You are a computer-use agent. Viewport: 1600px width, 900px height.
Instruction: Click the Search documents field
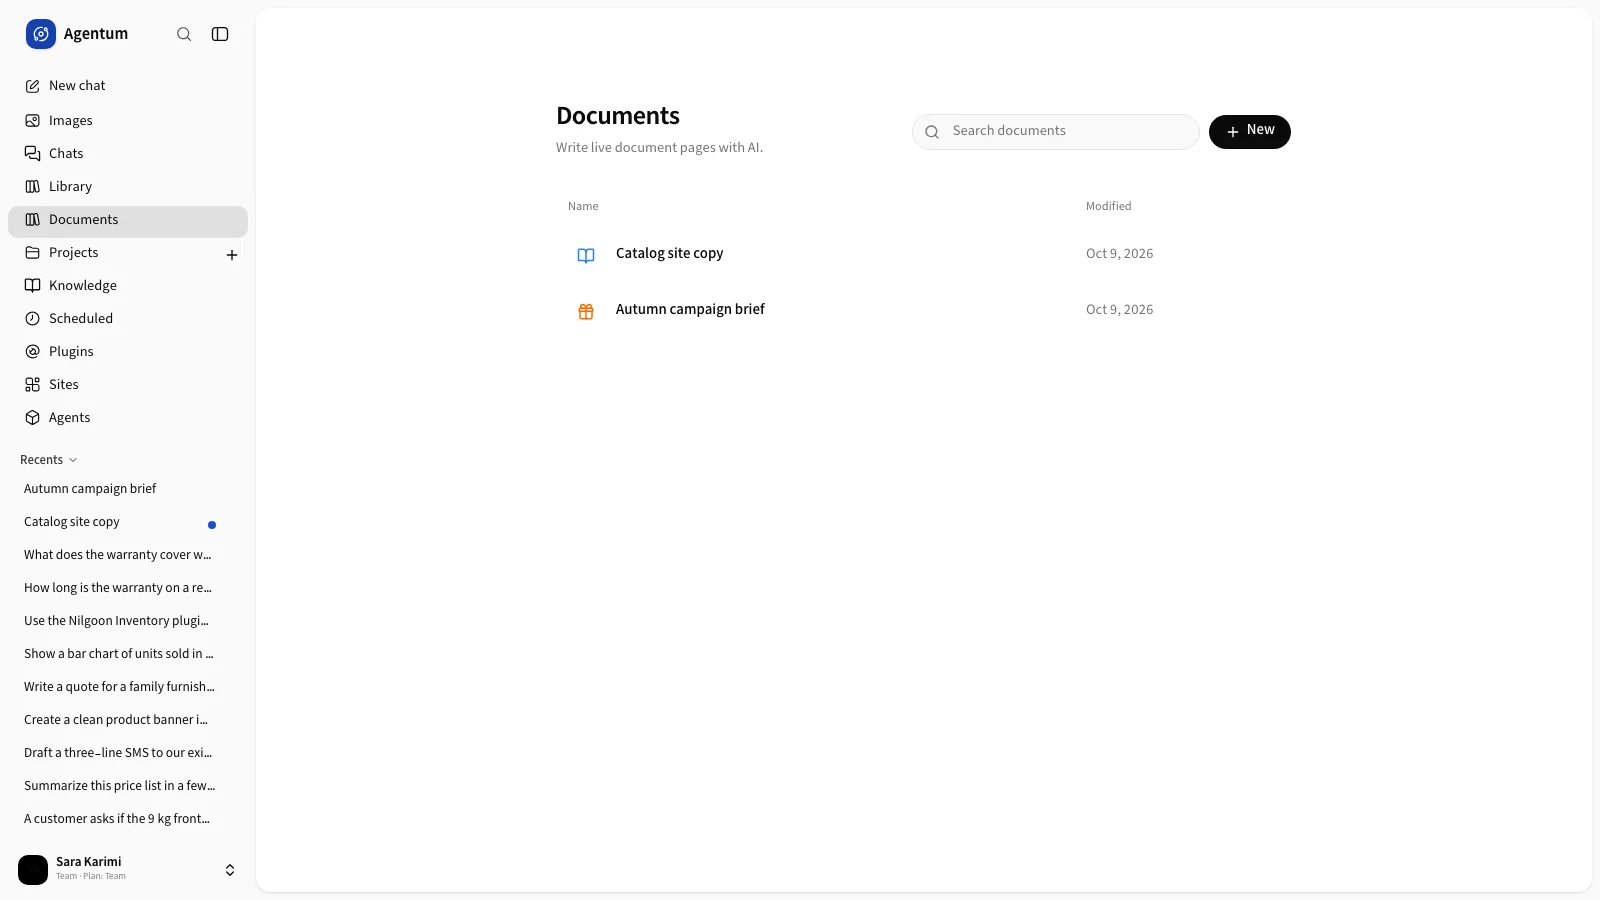(1055, 132)
